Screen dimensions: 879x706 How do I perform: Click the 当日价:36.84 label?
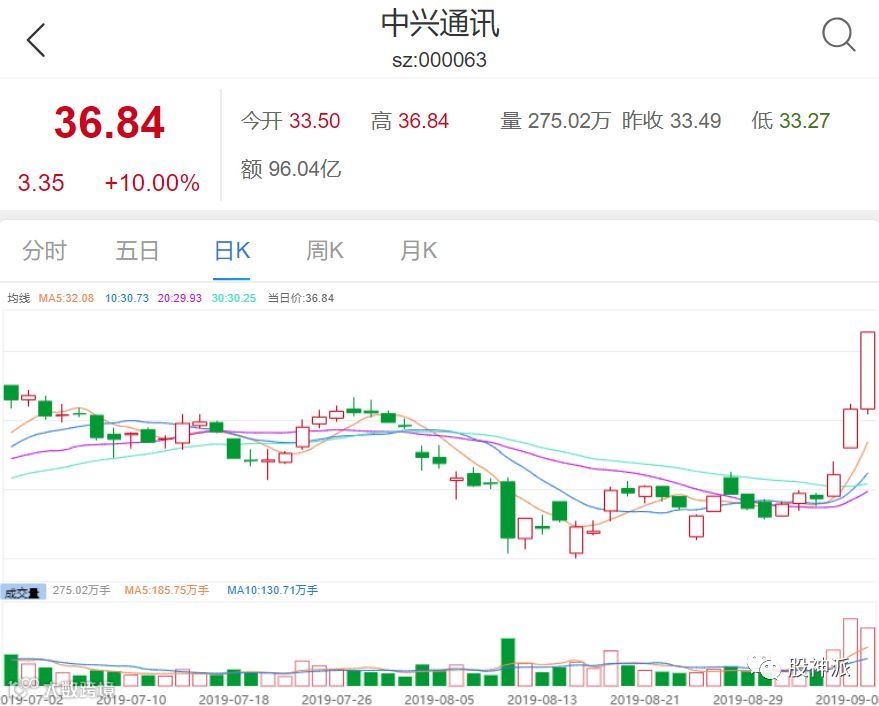[300, 298]
